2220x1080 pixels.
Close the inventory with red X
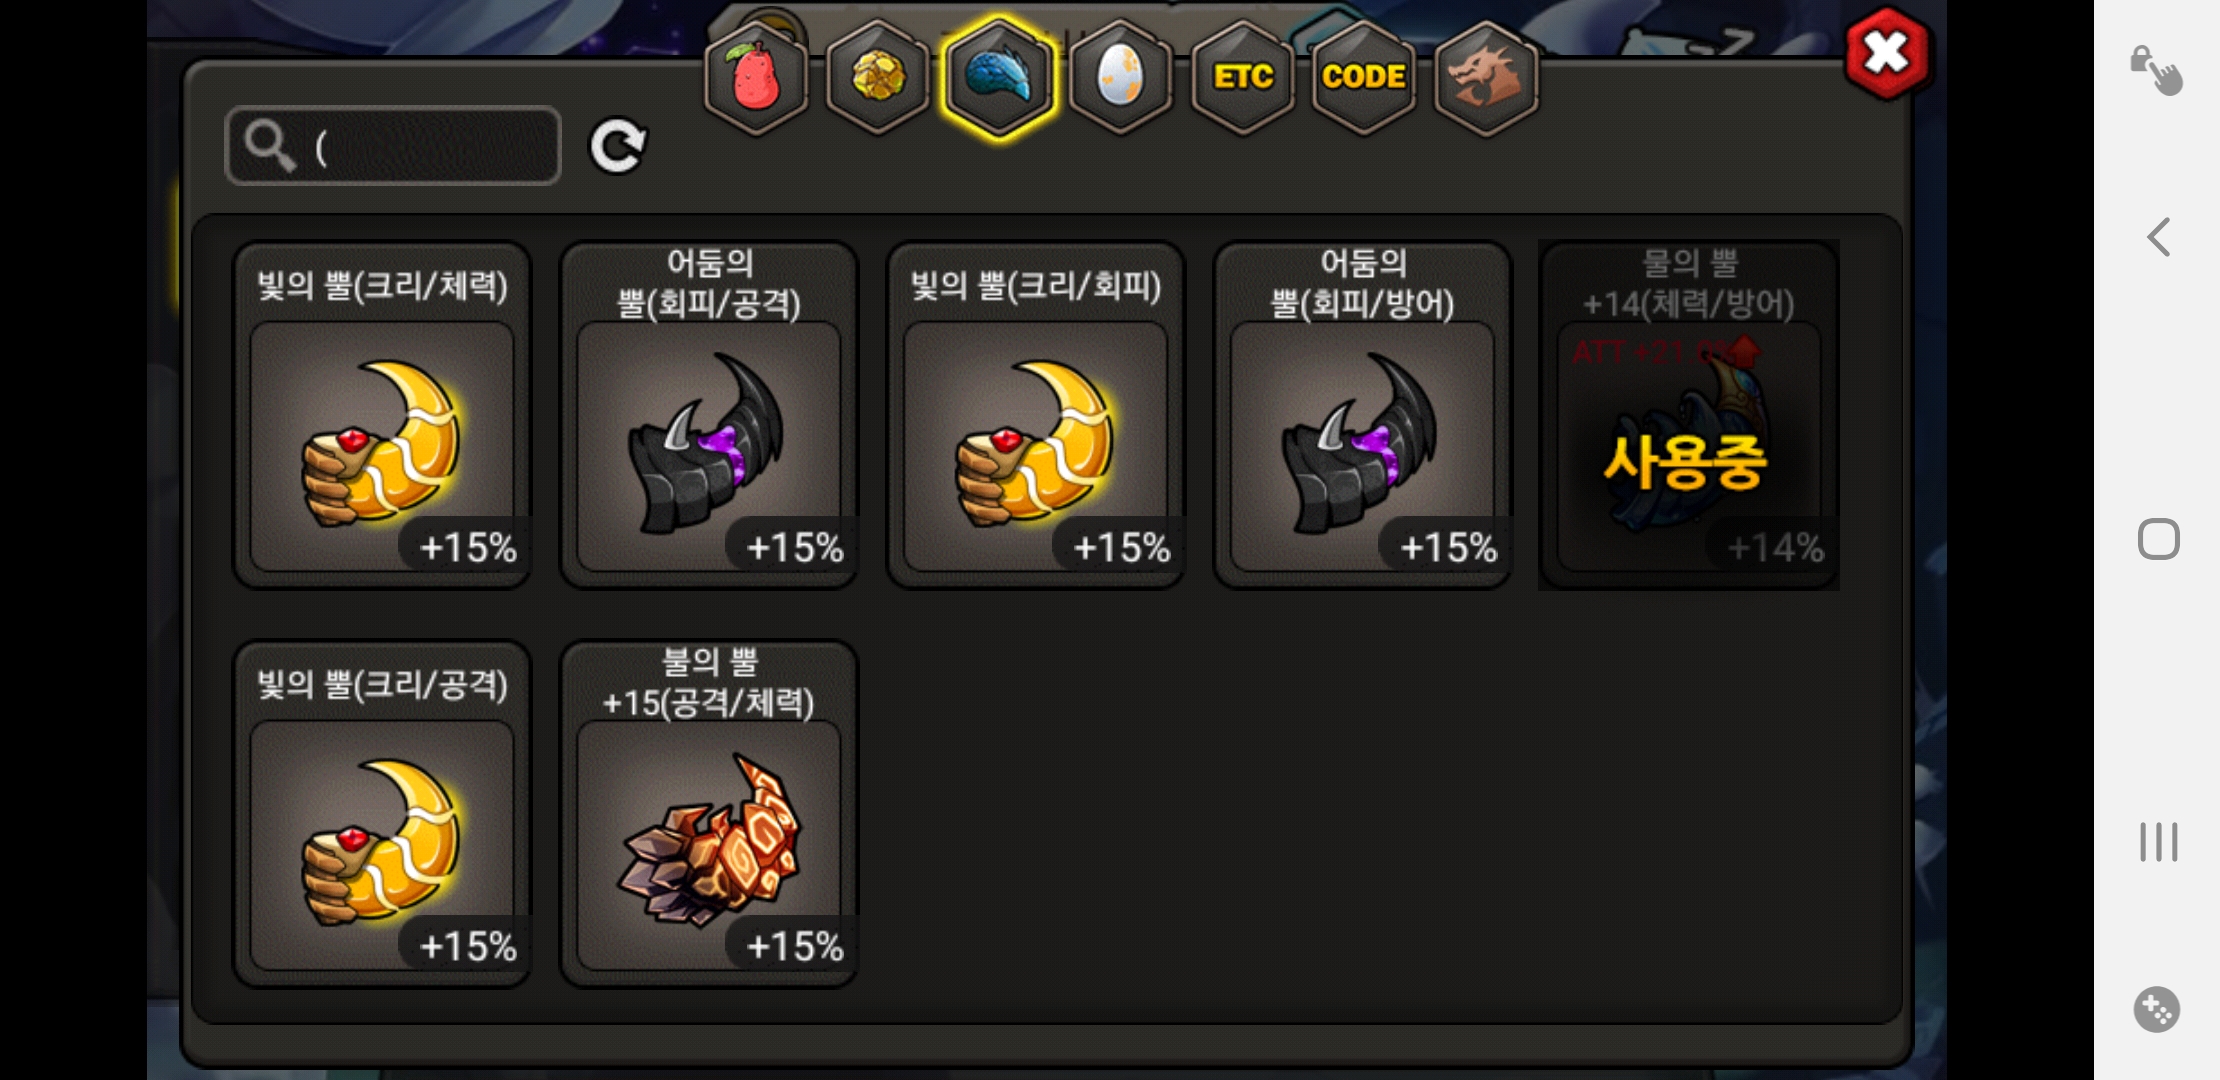pos(1887,53)
